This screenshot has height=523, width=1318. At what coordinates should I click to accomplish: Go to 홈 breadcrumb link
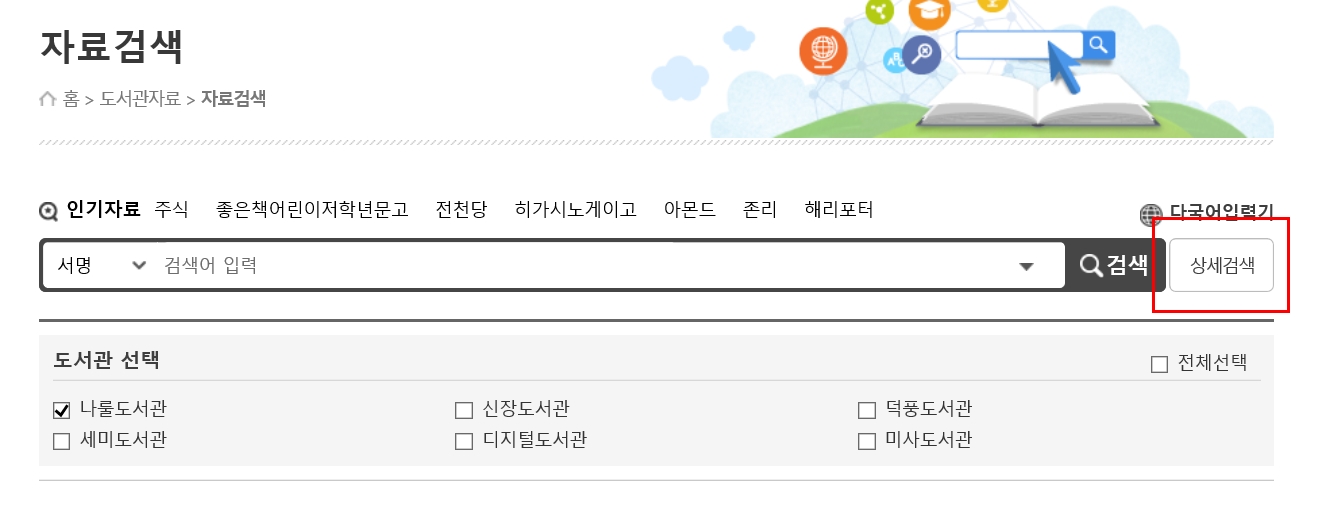(x=71, y=99)
